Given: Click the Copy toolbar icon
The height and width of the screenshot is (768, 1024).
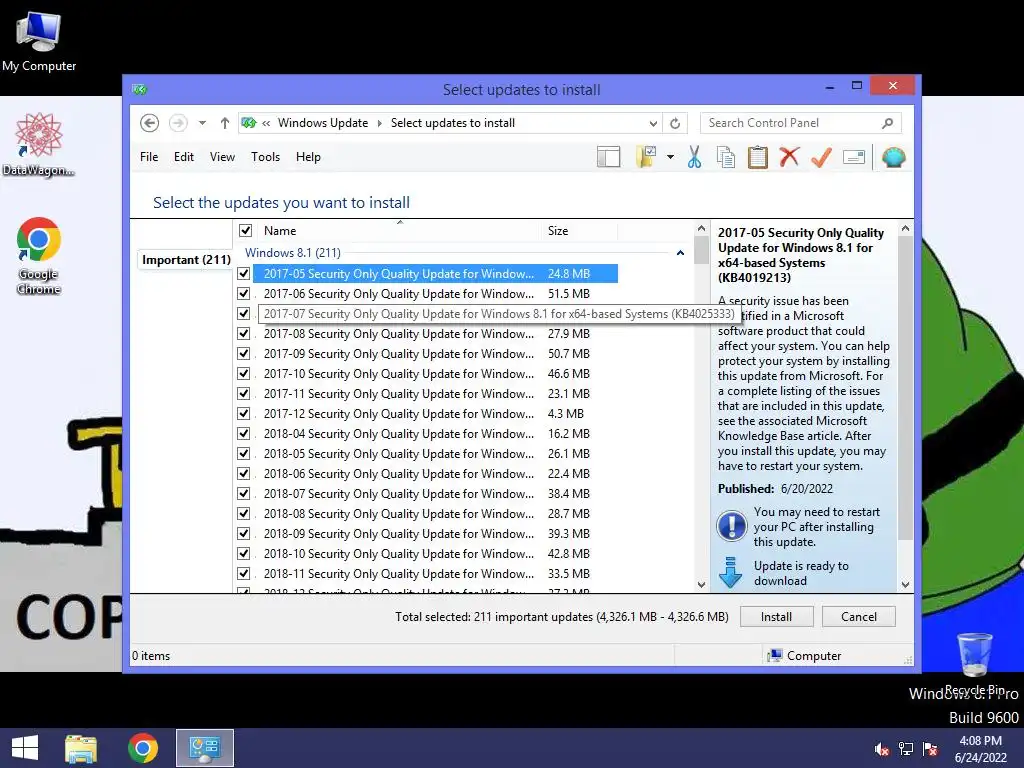Looking at the screenshot, I should (726, 157).
